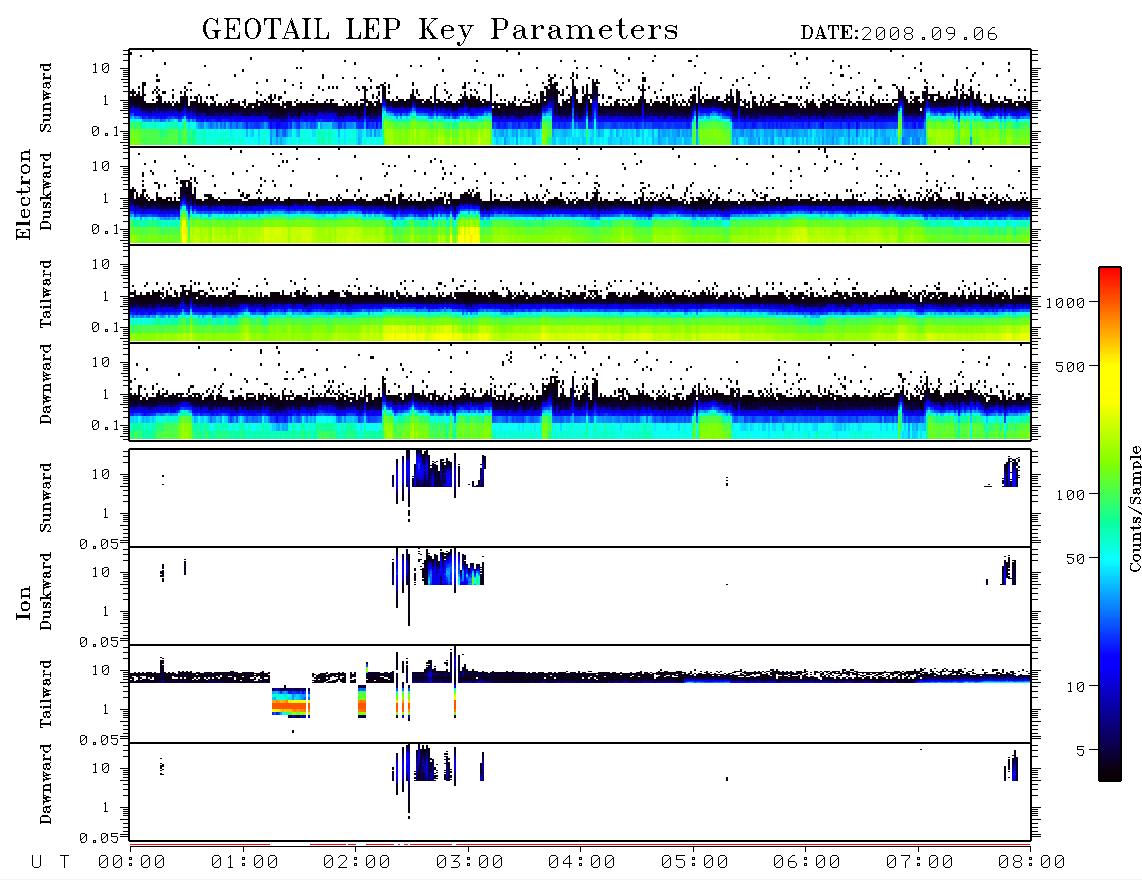Click the "GEOTAIL LEP Key Parameters" title

[440, 30]
